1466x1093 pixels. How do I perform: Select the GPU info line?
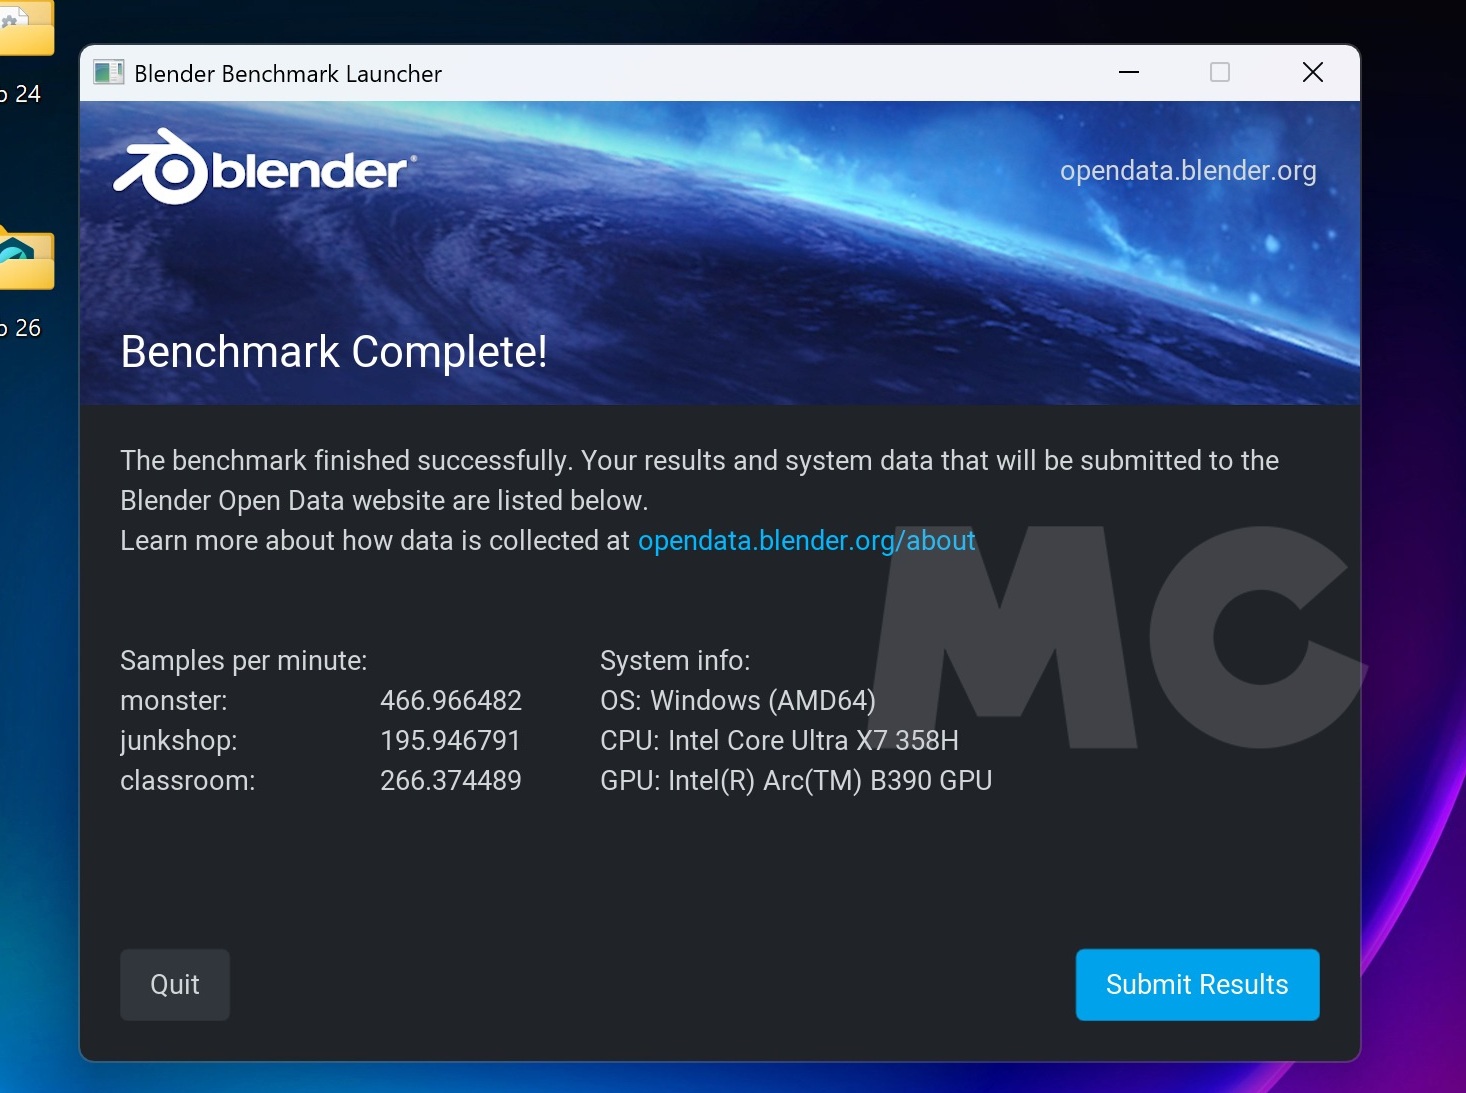point(795,781)
